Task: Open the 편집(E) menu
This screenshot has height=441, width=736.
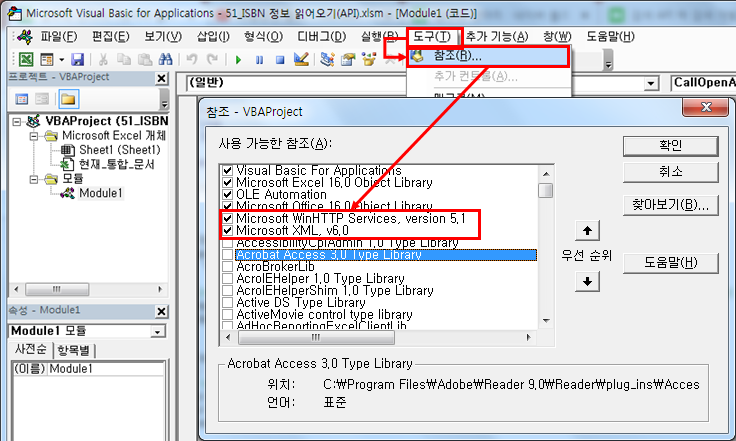Action: 111,37
